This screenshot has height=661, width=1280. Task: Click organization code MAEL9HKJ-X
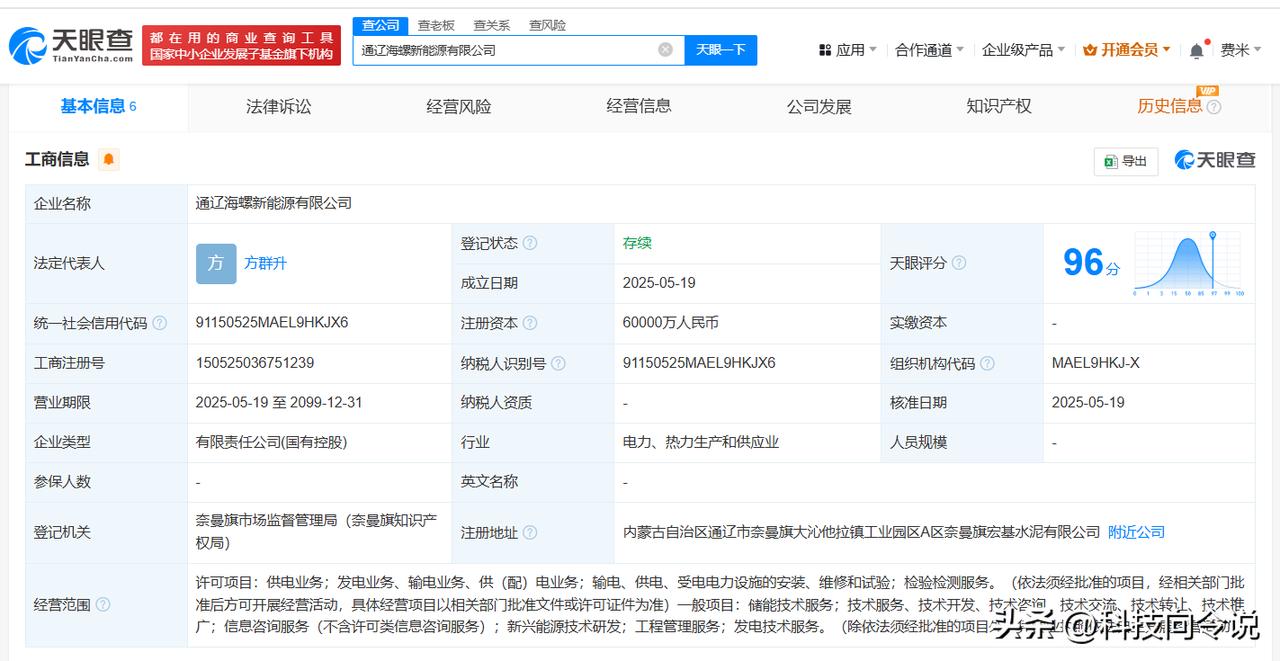tap(1095, 362)
